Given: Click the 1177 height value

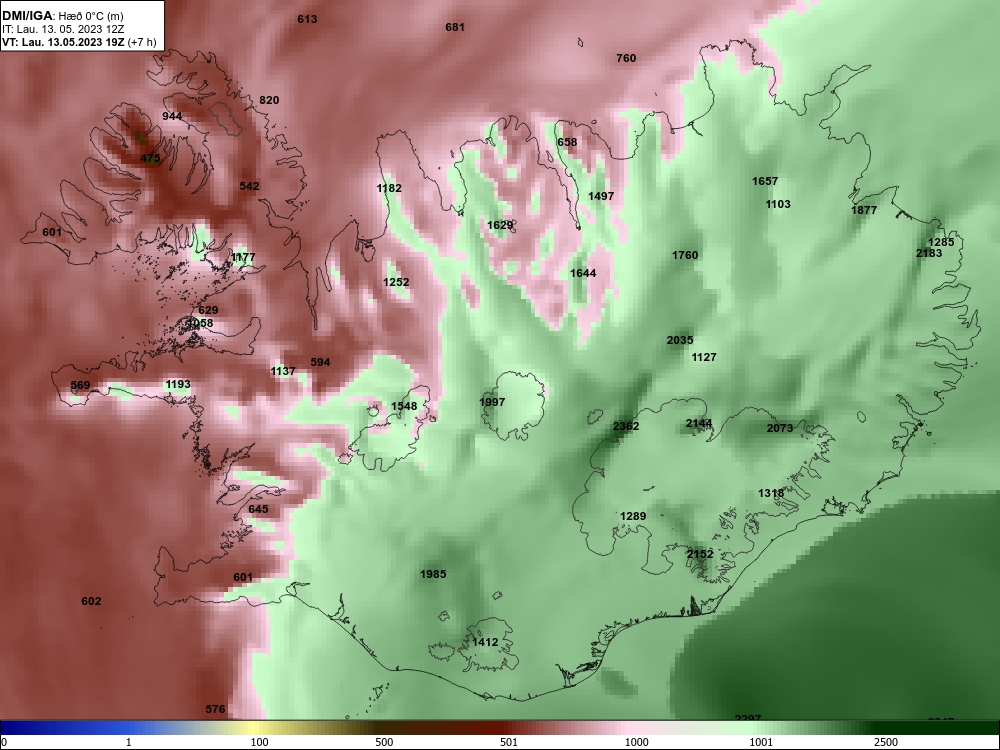Looking at the screenshot, I should [x=243, y=258].
